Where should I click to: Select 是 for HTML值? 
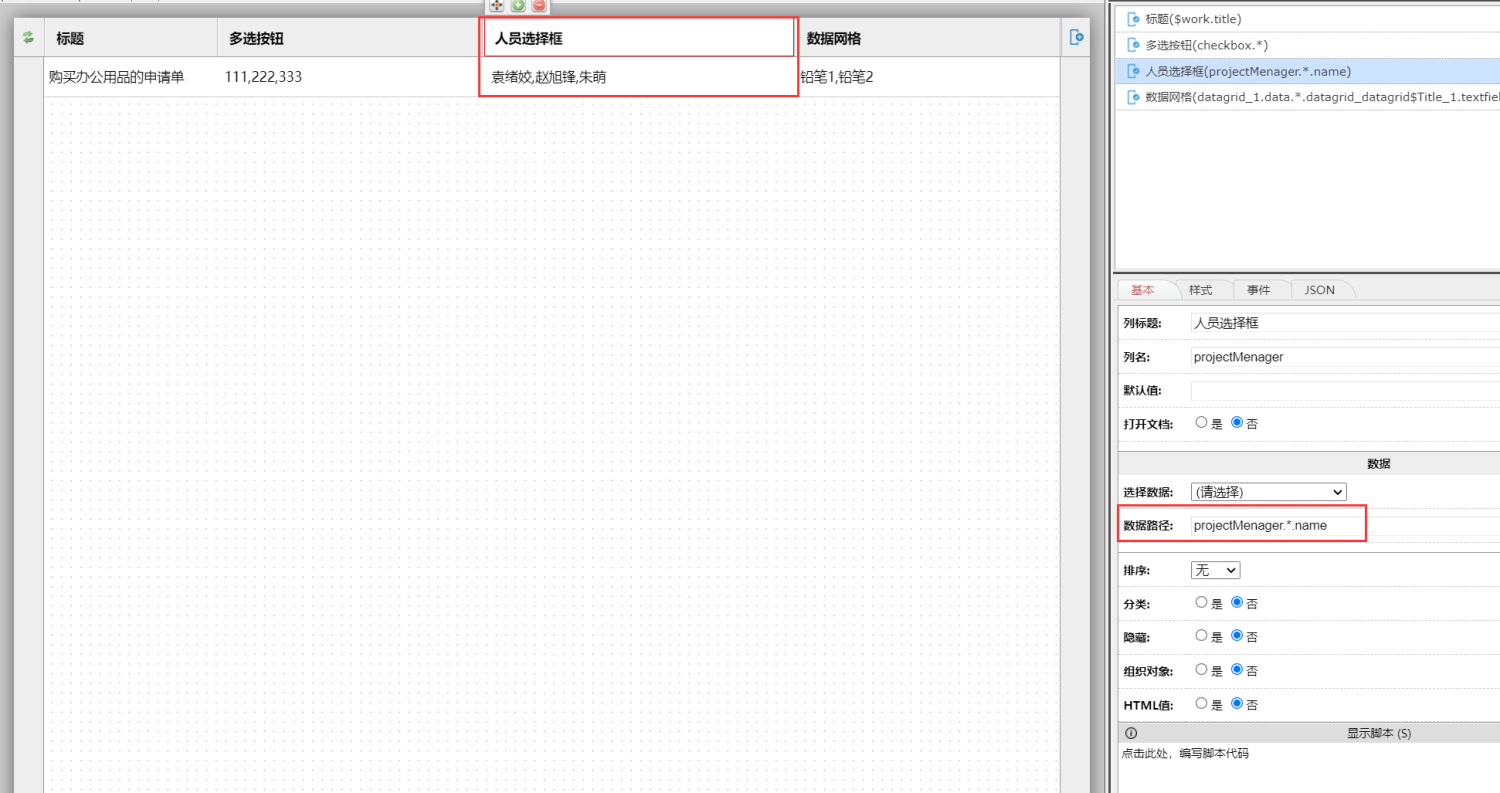[1201, 704]
